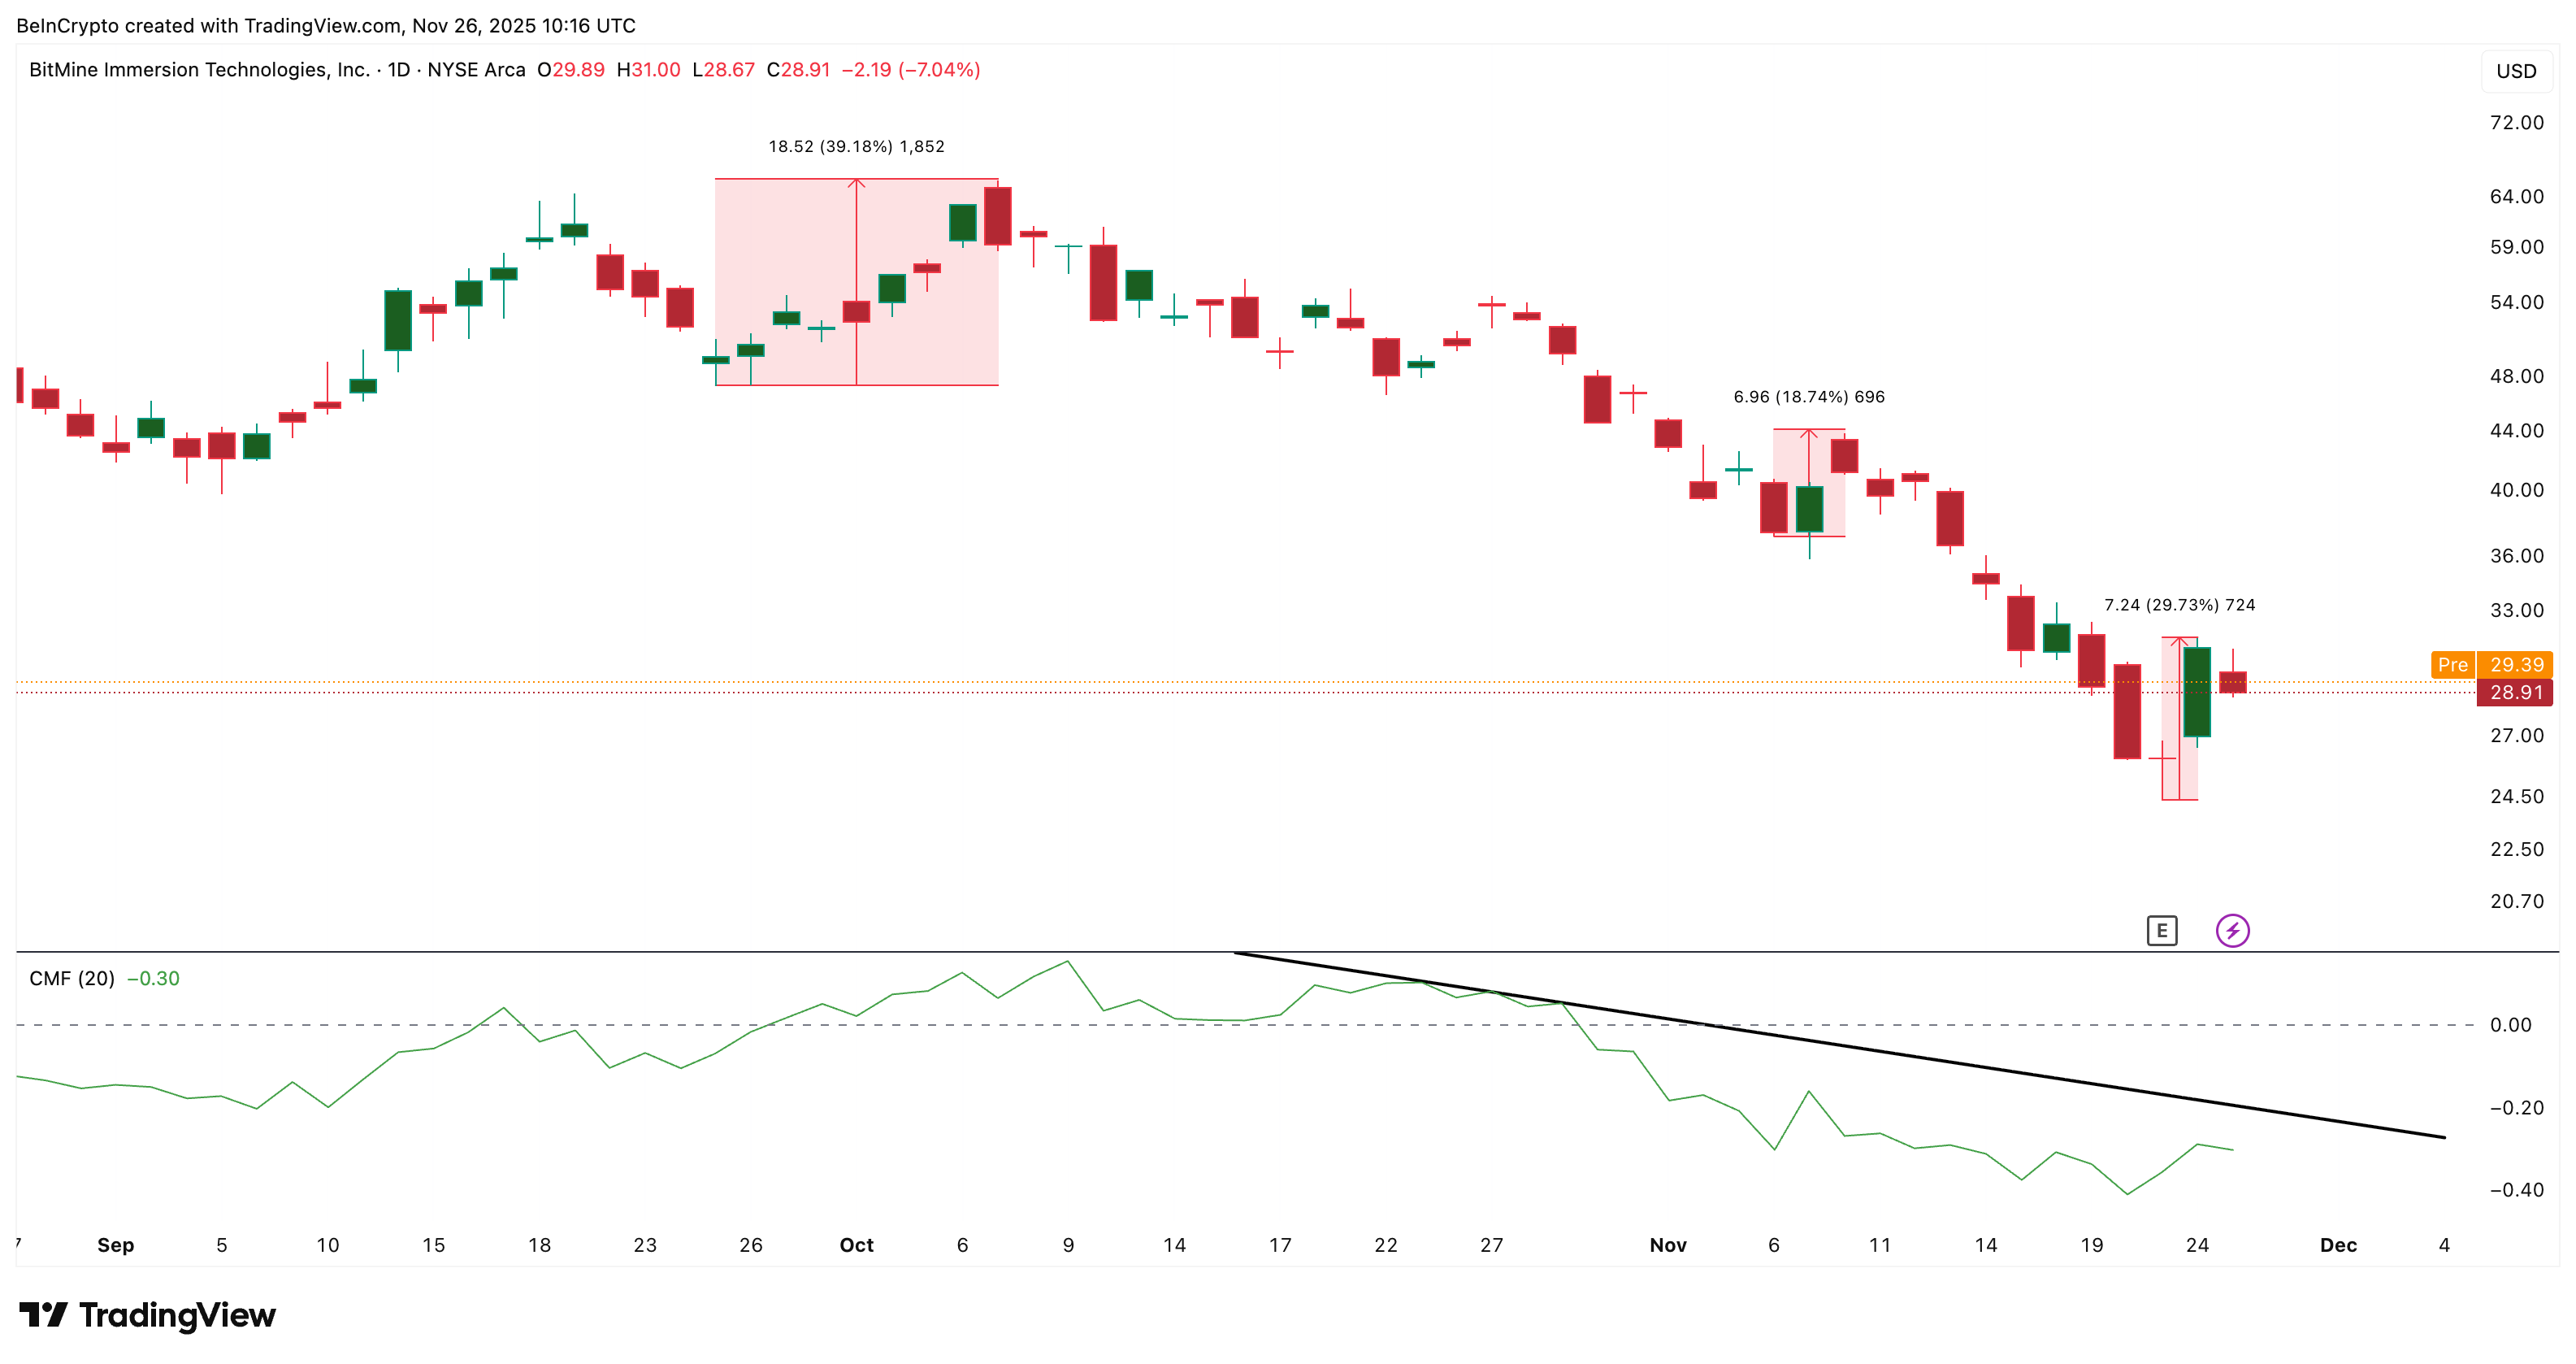Select the CMF (20) indicator label
Viewport: 2576px width, 1364px height.
[74, 978]
